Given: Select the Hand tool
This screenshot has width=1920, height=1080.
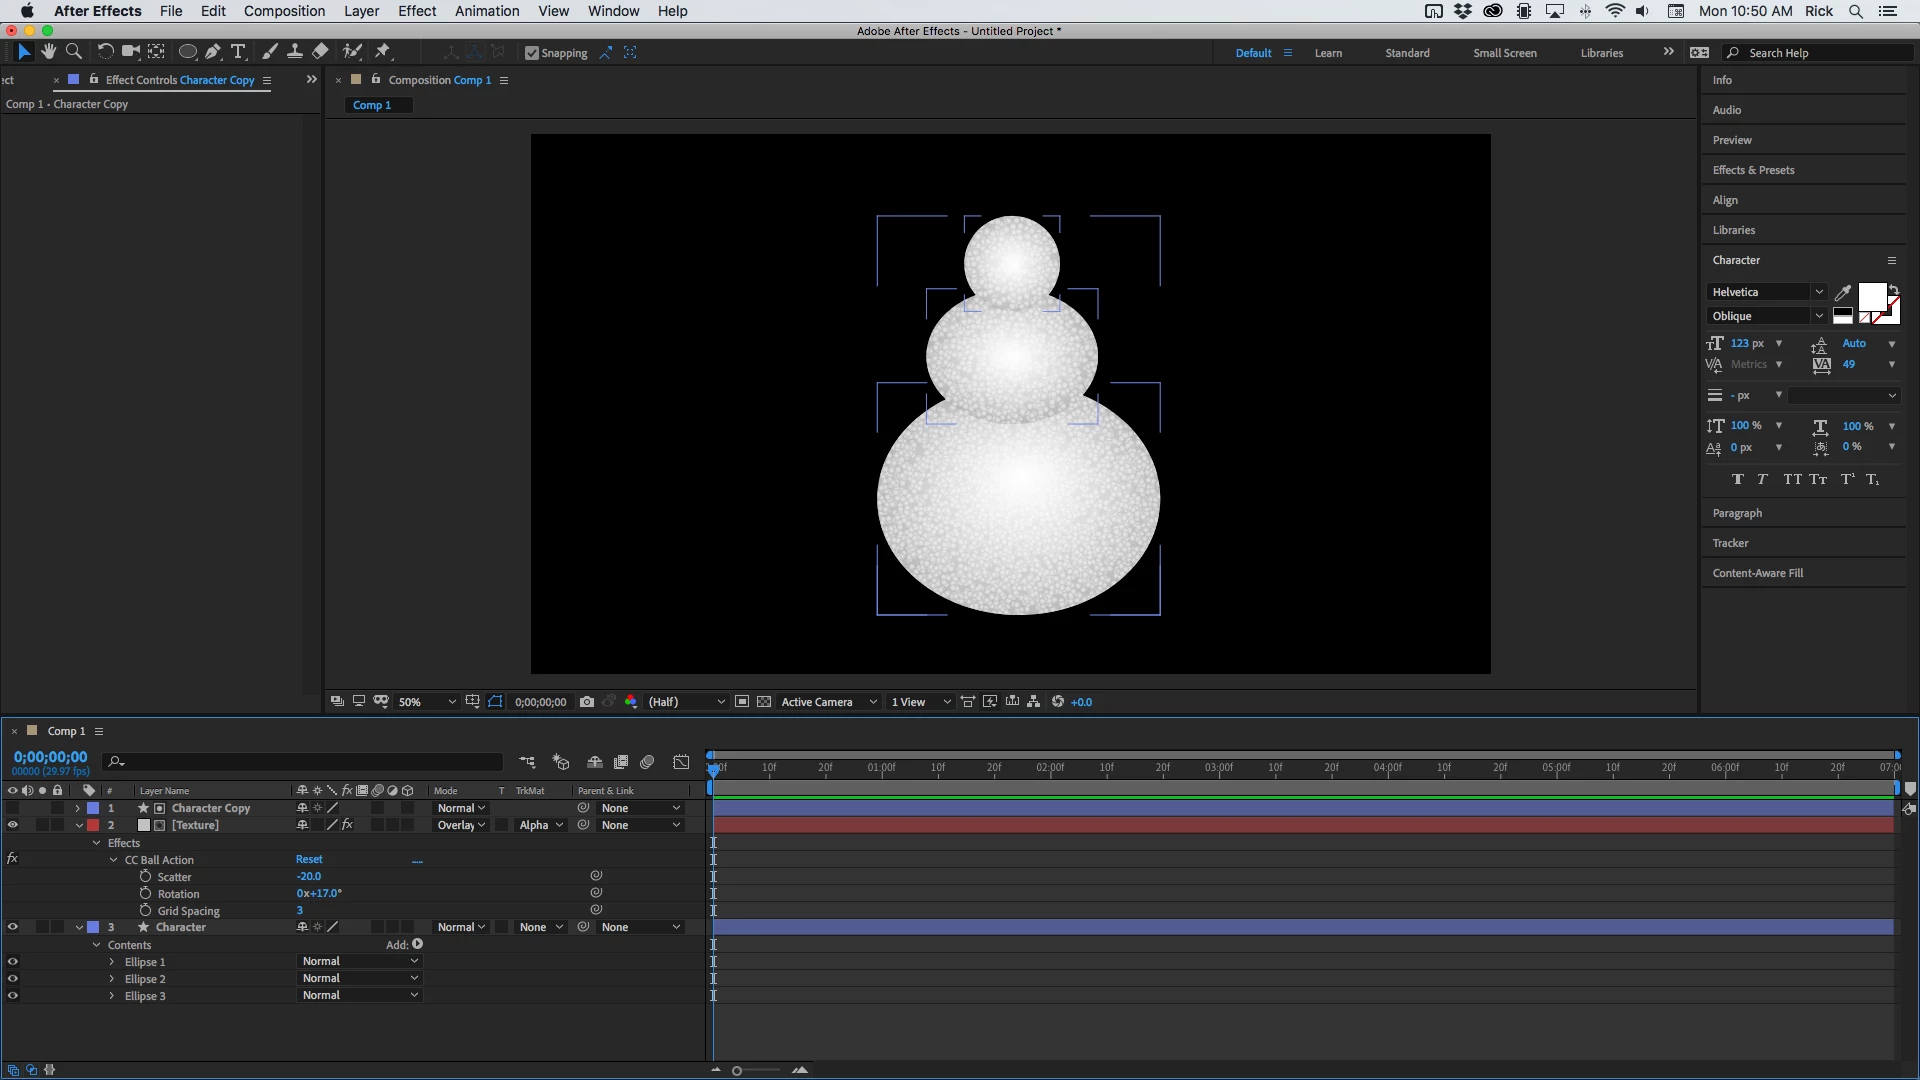Looking at the screenshot, I should coord(48,52).
